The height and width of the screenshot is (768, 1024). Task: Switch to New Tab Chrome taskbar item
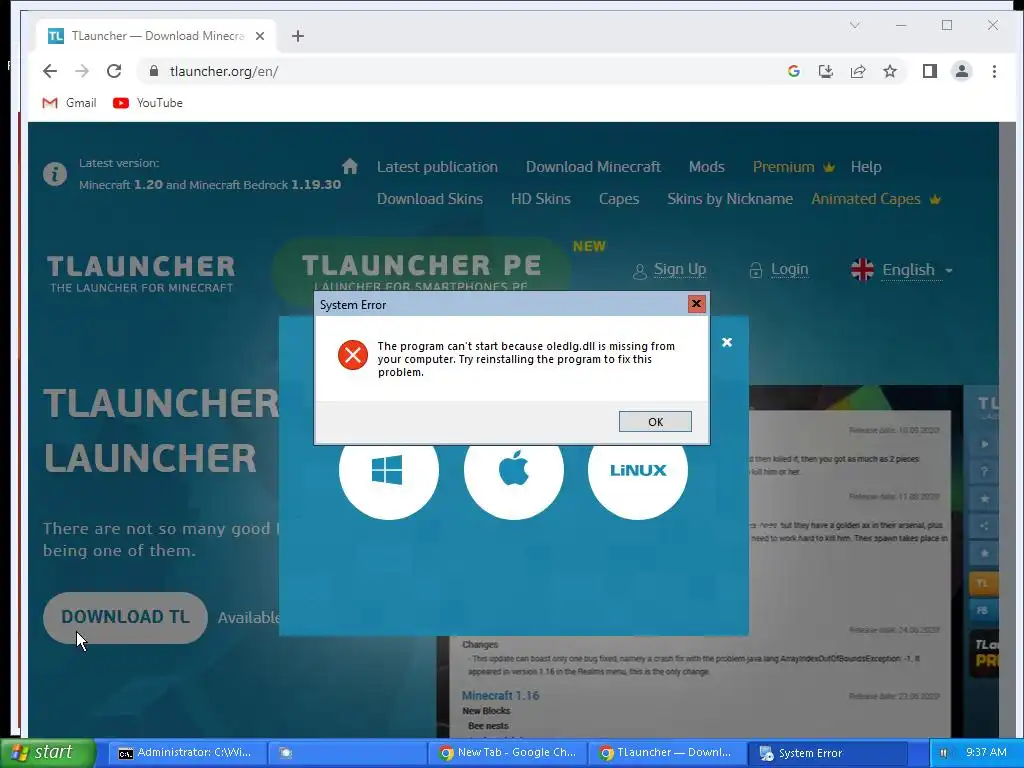tap(509, 753)
